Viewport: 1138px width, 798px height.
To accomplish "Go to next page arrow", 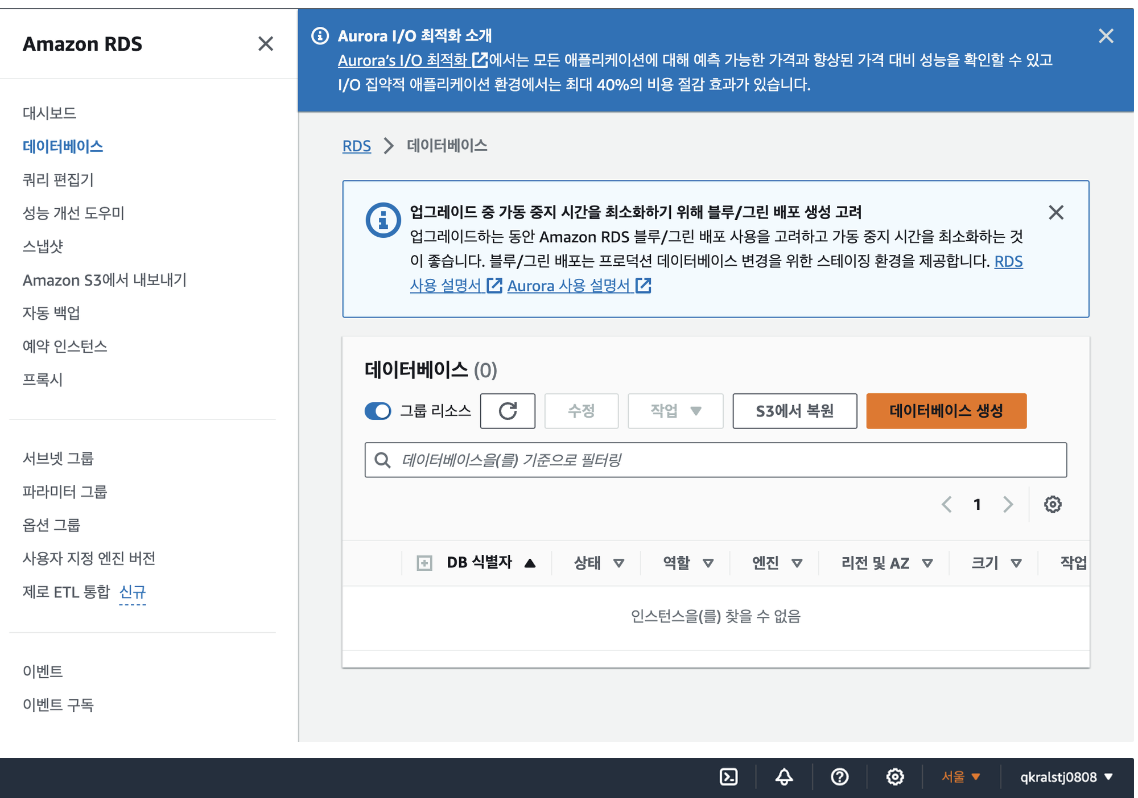I will pos(1008,504).
